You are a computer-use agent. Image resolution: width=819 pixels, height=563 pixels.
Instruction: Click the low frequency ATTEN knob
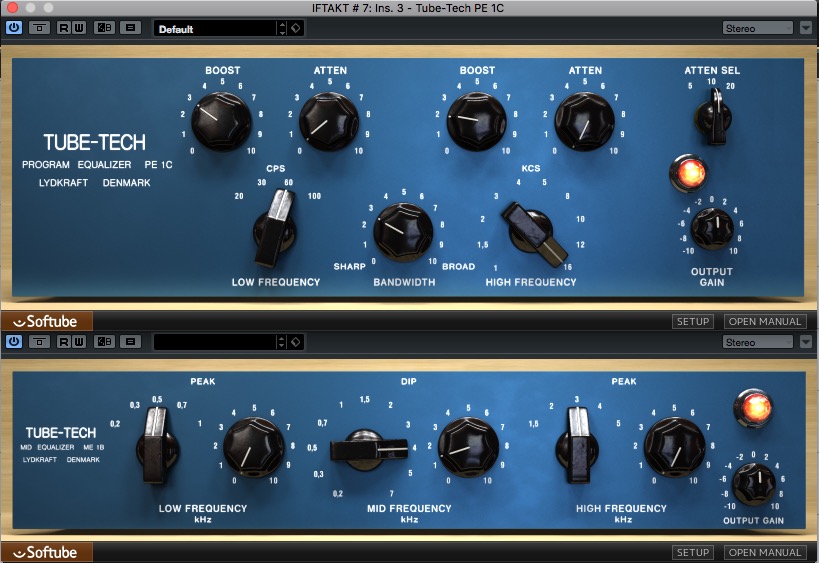(329, 122)
